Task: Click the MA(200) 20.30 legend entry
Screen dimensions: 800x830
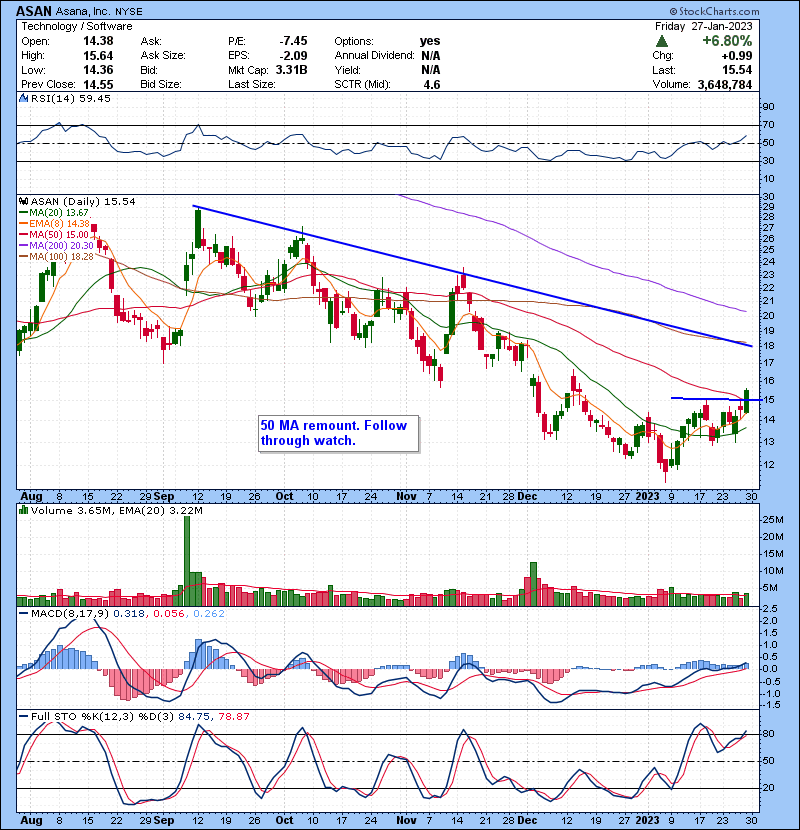Action: click(57, 246)
